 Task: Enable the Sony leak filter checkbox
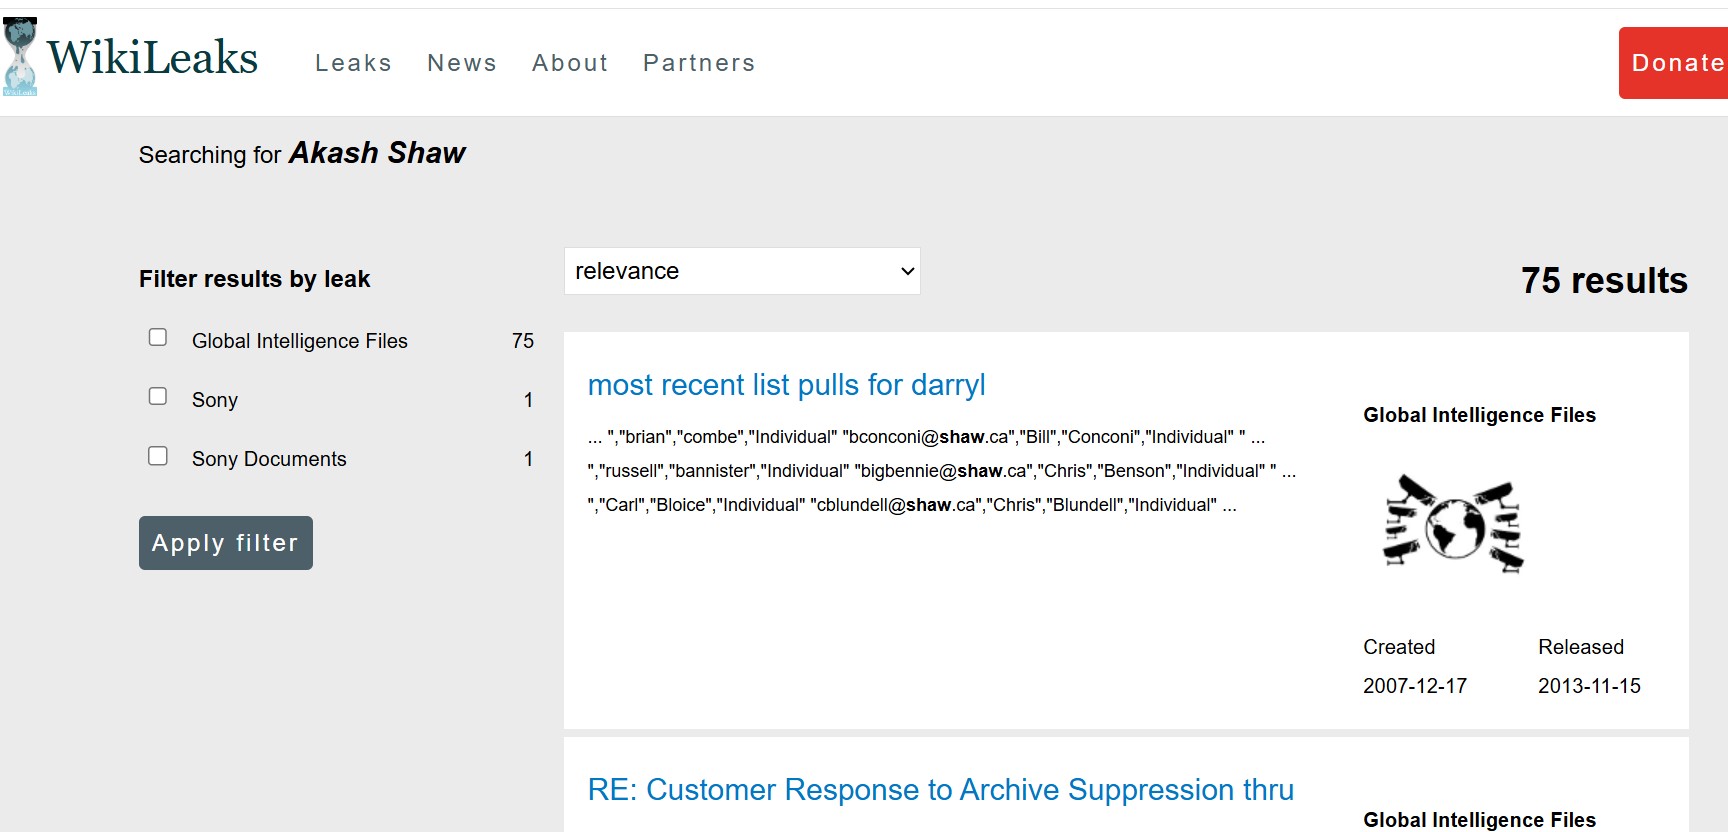158,396
